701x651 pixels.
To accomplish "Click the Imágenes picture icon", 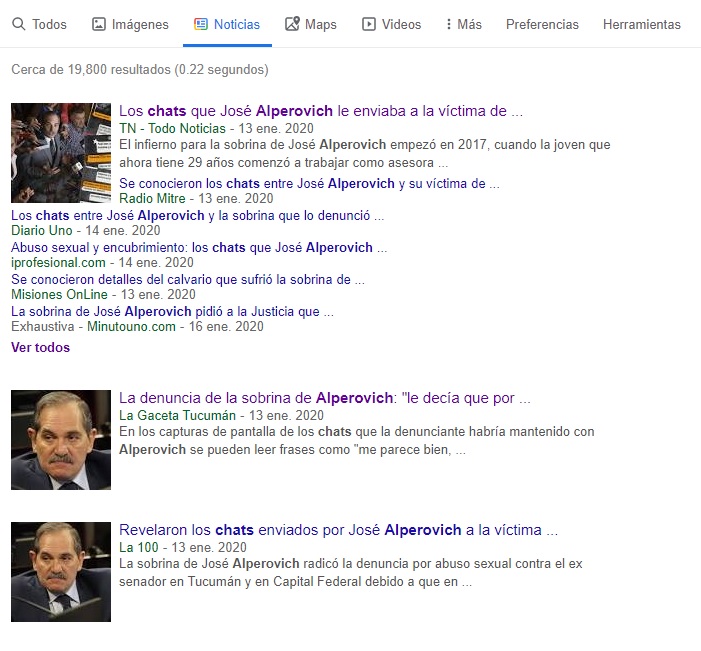I will pyautogui.click(x=99, y=24).
